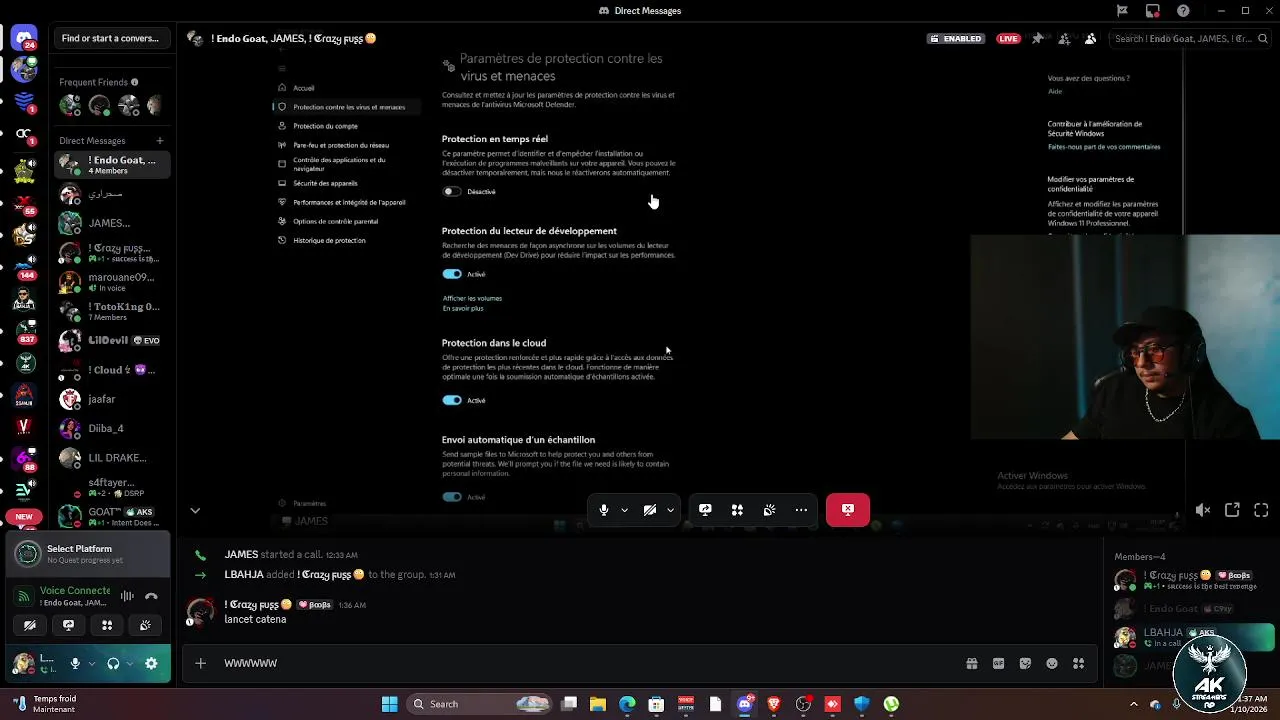Open the JAMES... direct message

112,223
